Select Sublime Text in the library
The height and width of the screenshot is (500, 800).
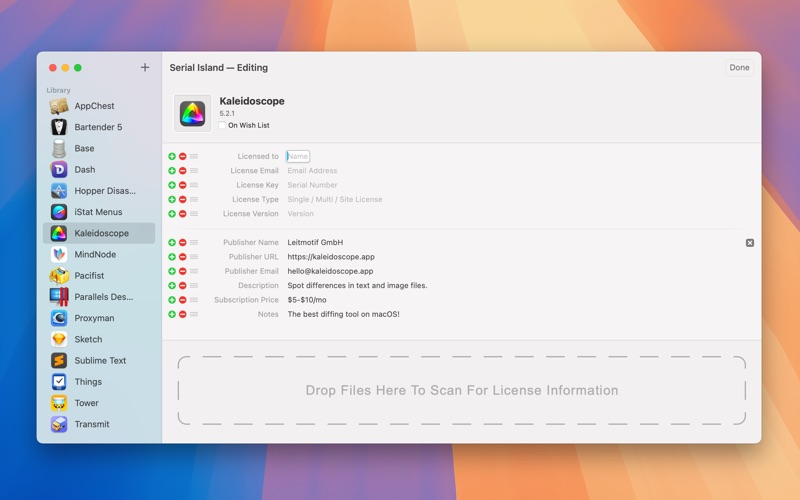tap(99, 360)
